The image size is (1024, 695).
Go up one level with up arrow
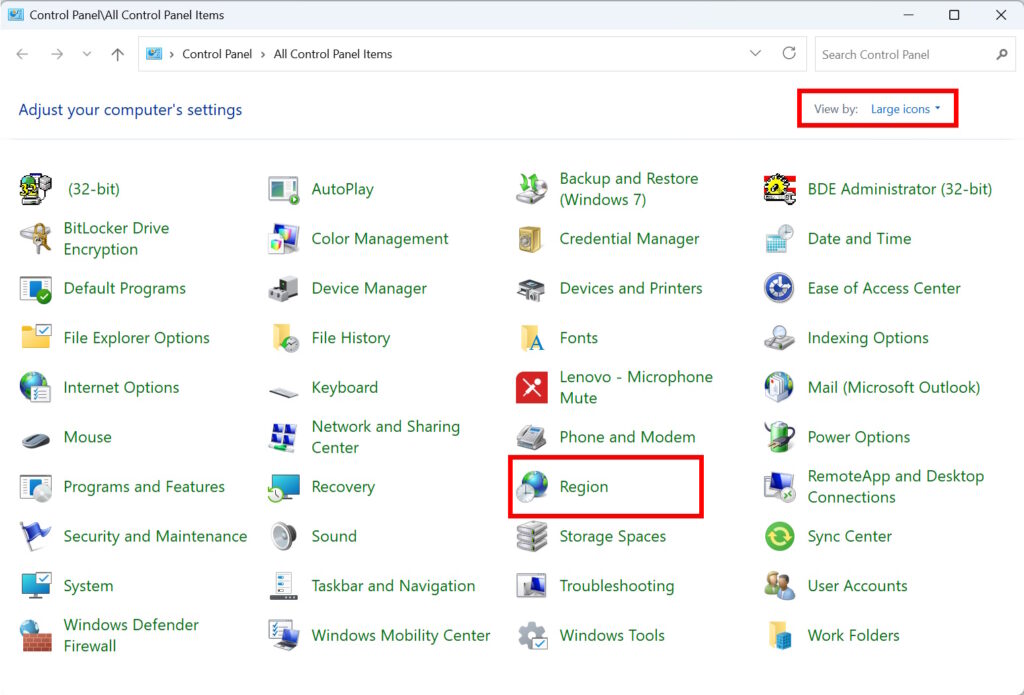118,54
